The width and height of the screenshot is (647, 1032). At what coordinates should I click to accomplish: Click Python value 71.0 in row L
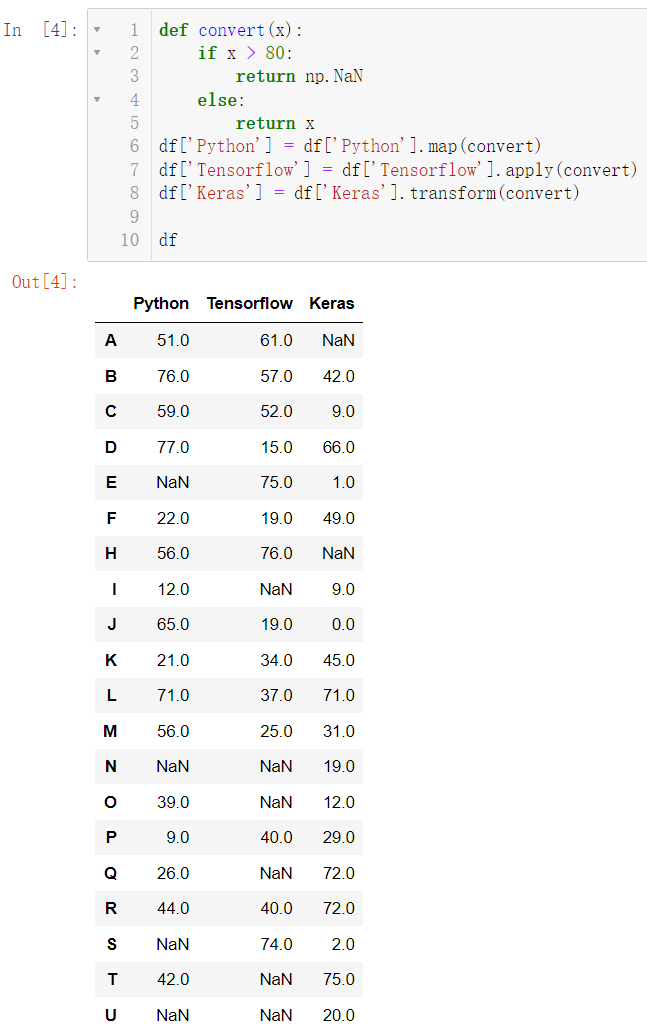click(173, 695)
